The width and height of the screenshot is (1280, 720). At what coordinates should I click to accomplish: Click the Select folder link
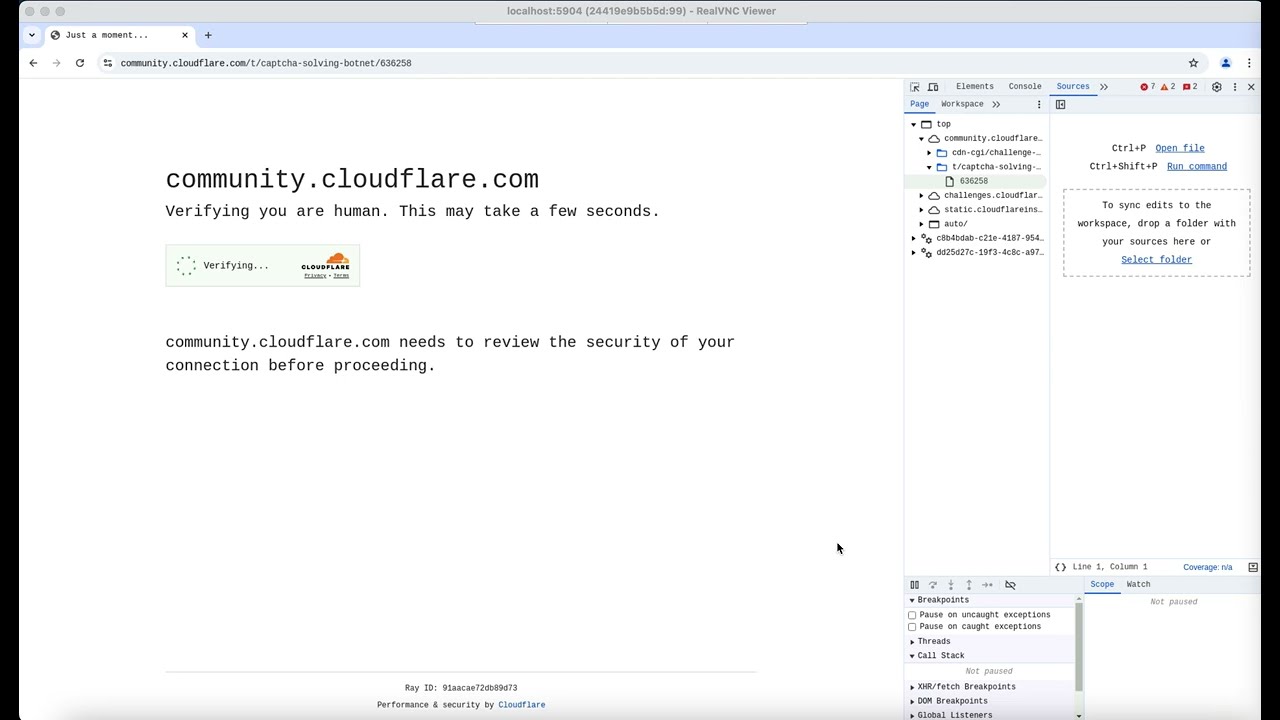pos(1157,260)
